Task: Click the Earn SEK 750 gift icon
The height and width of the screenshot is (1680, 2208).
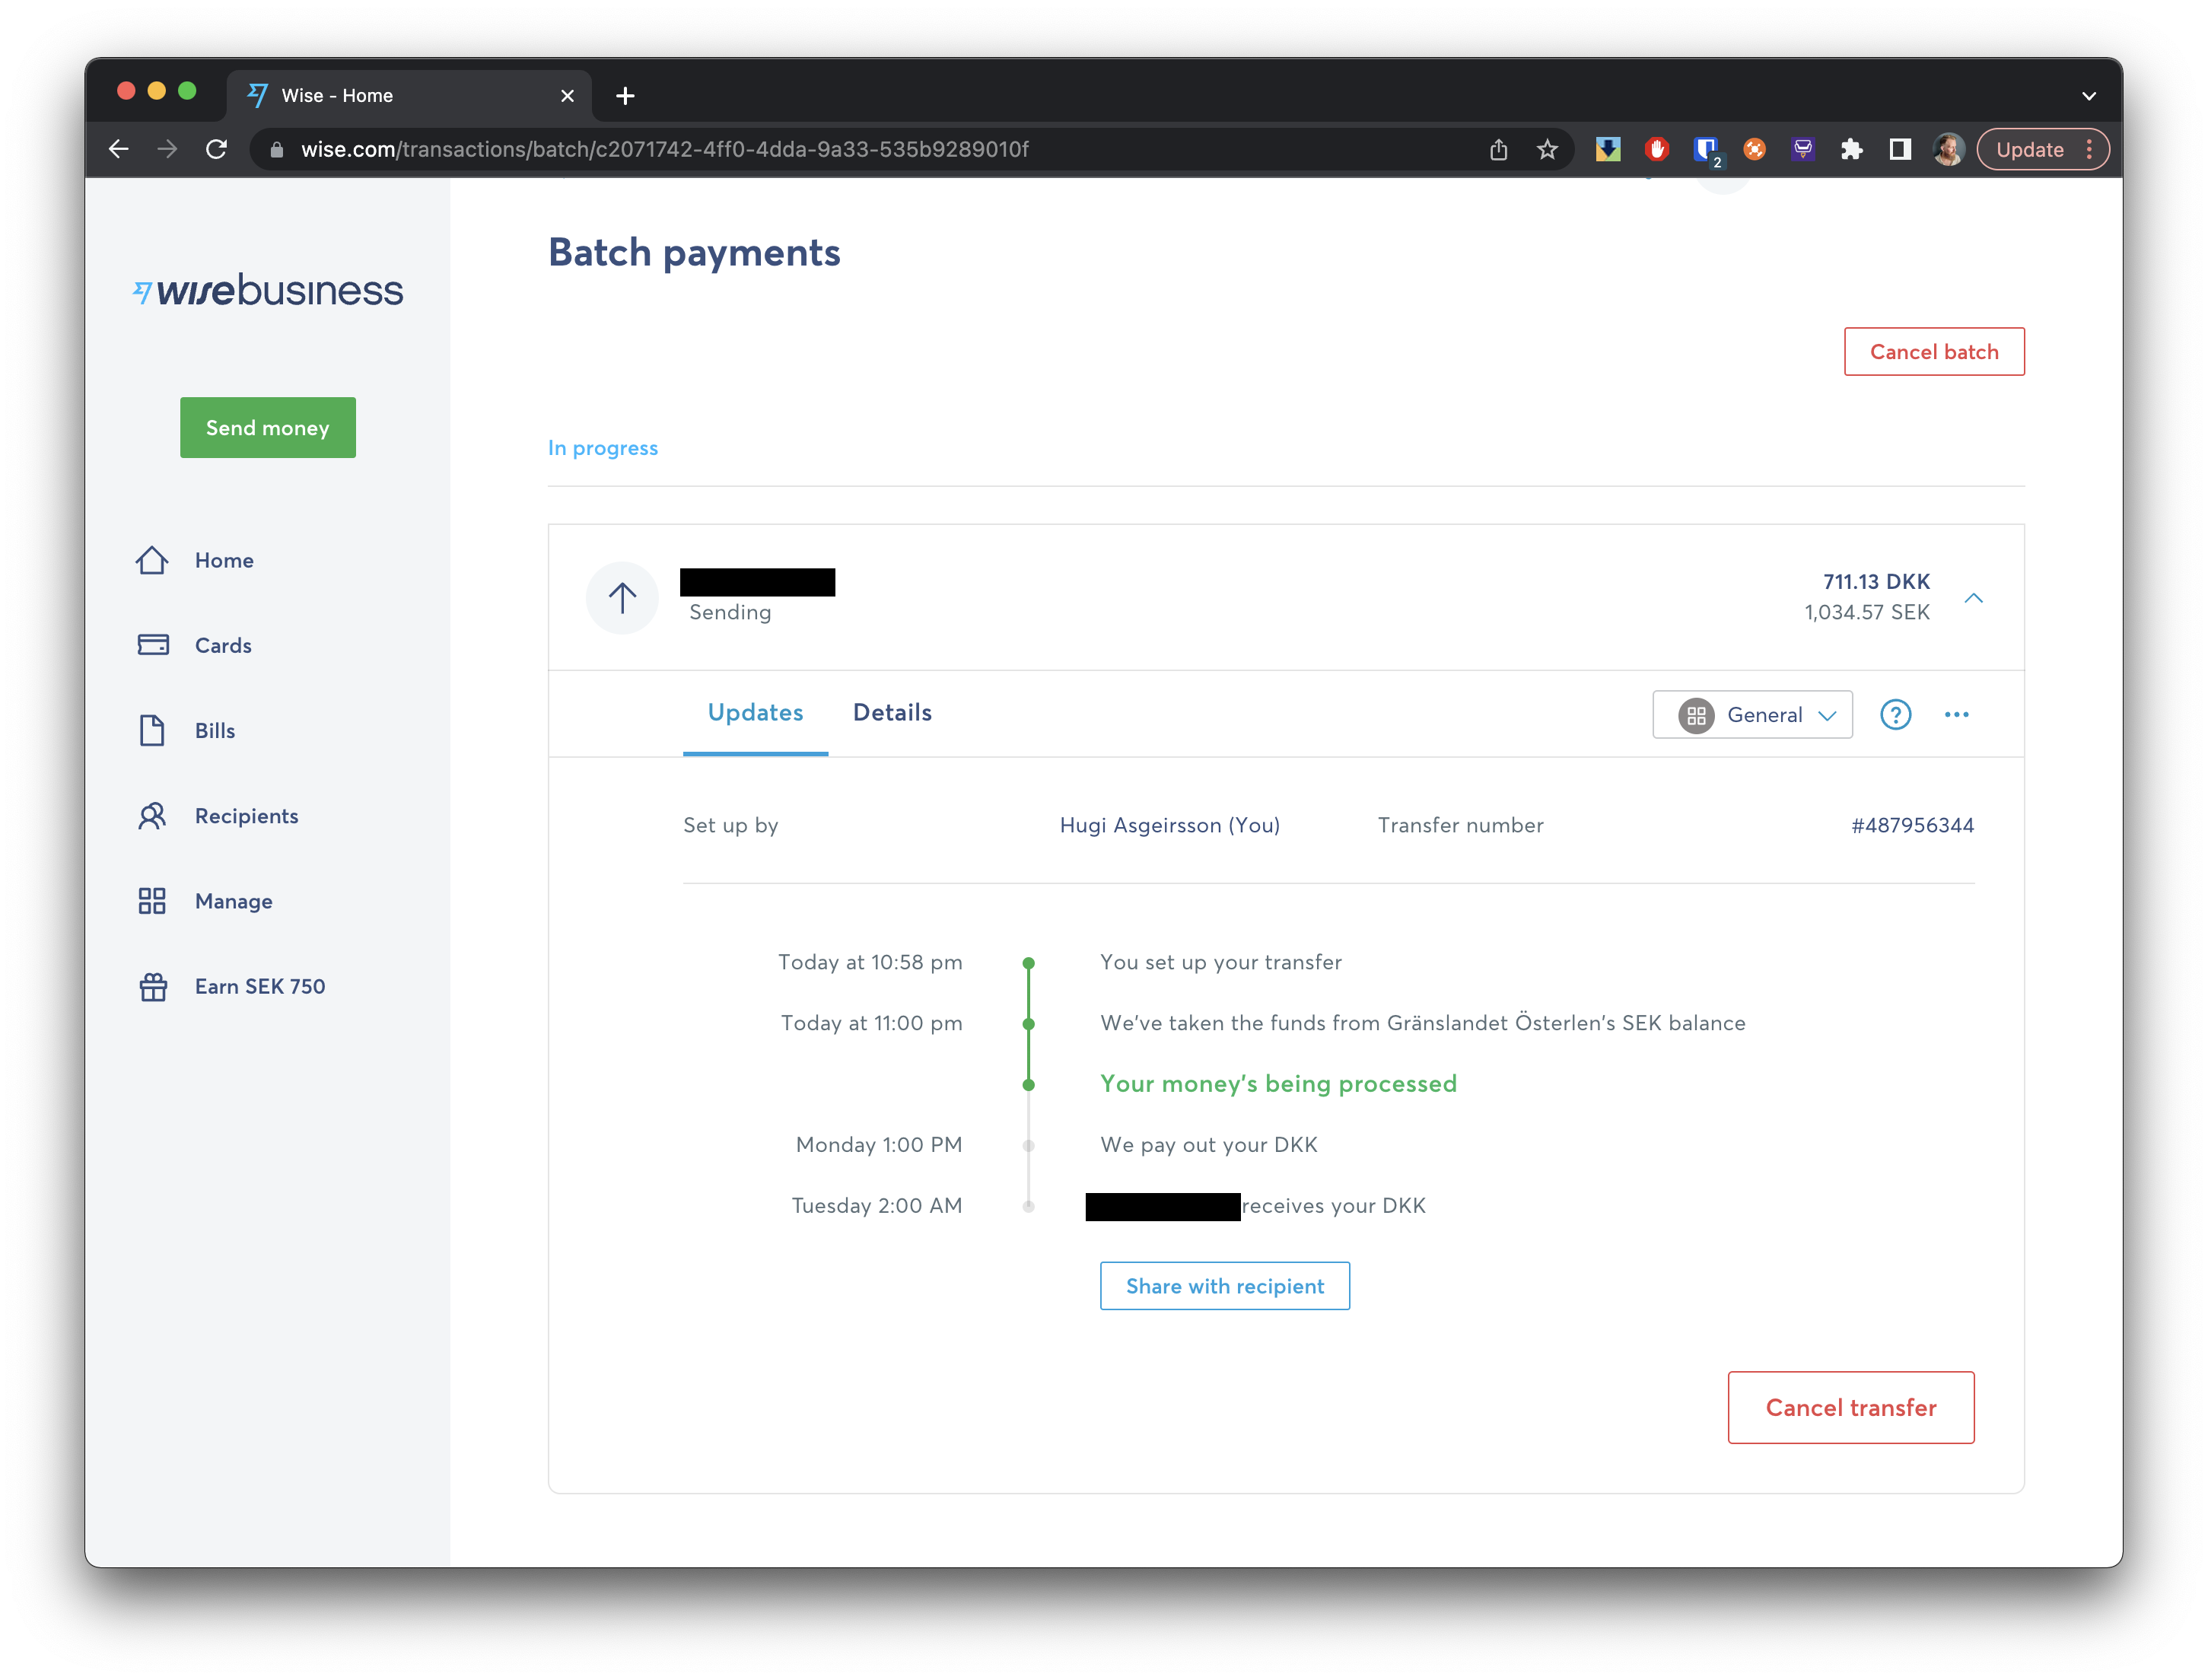Action: 152,987
